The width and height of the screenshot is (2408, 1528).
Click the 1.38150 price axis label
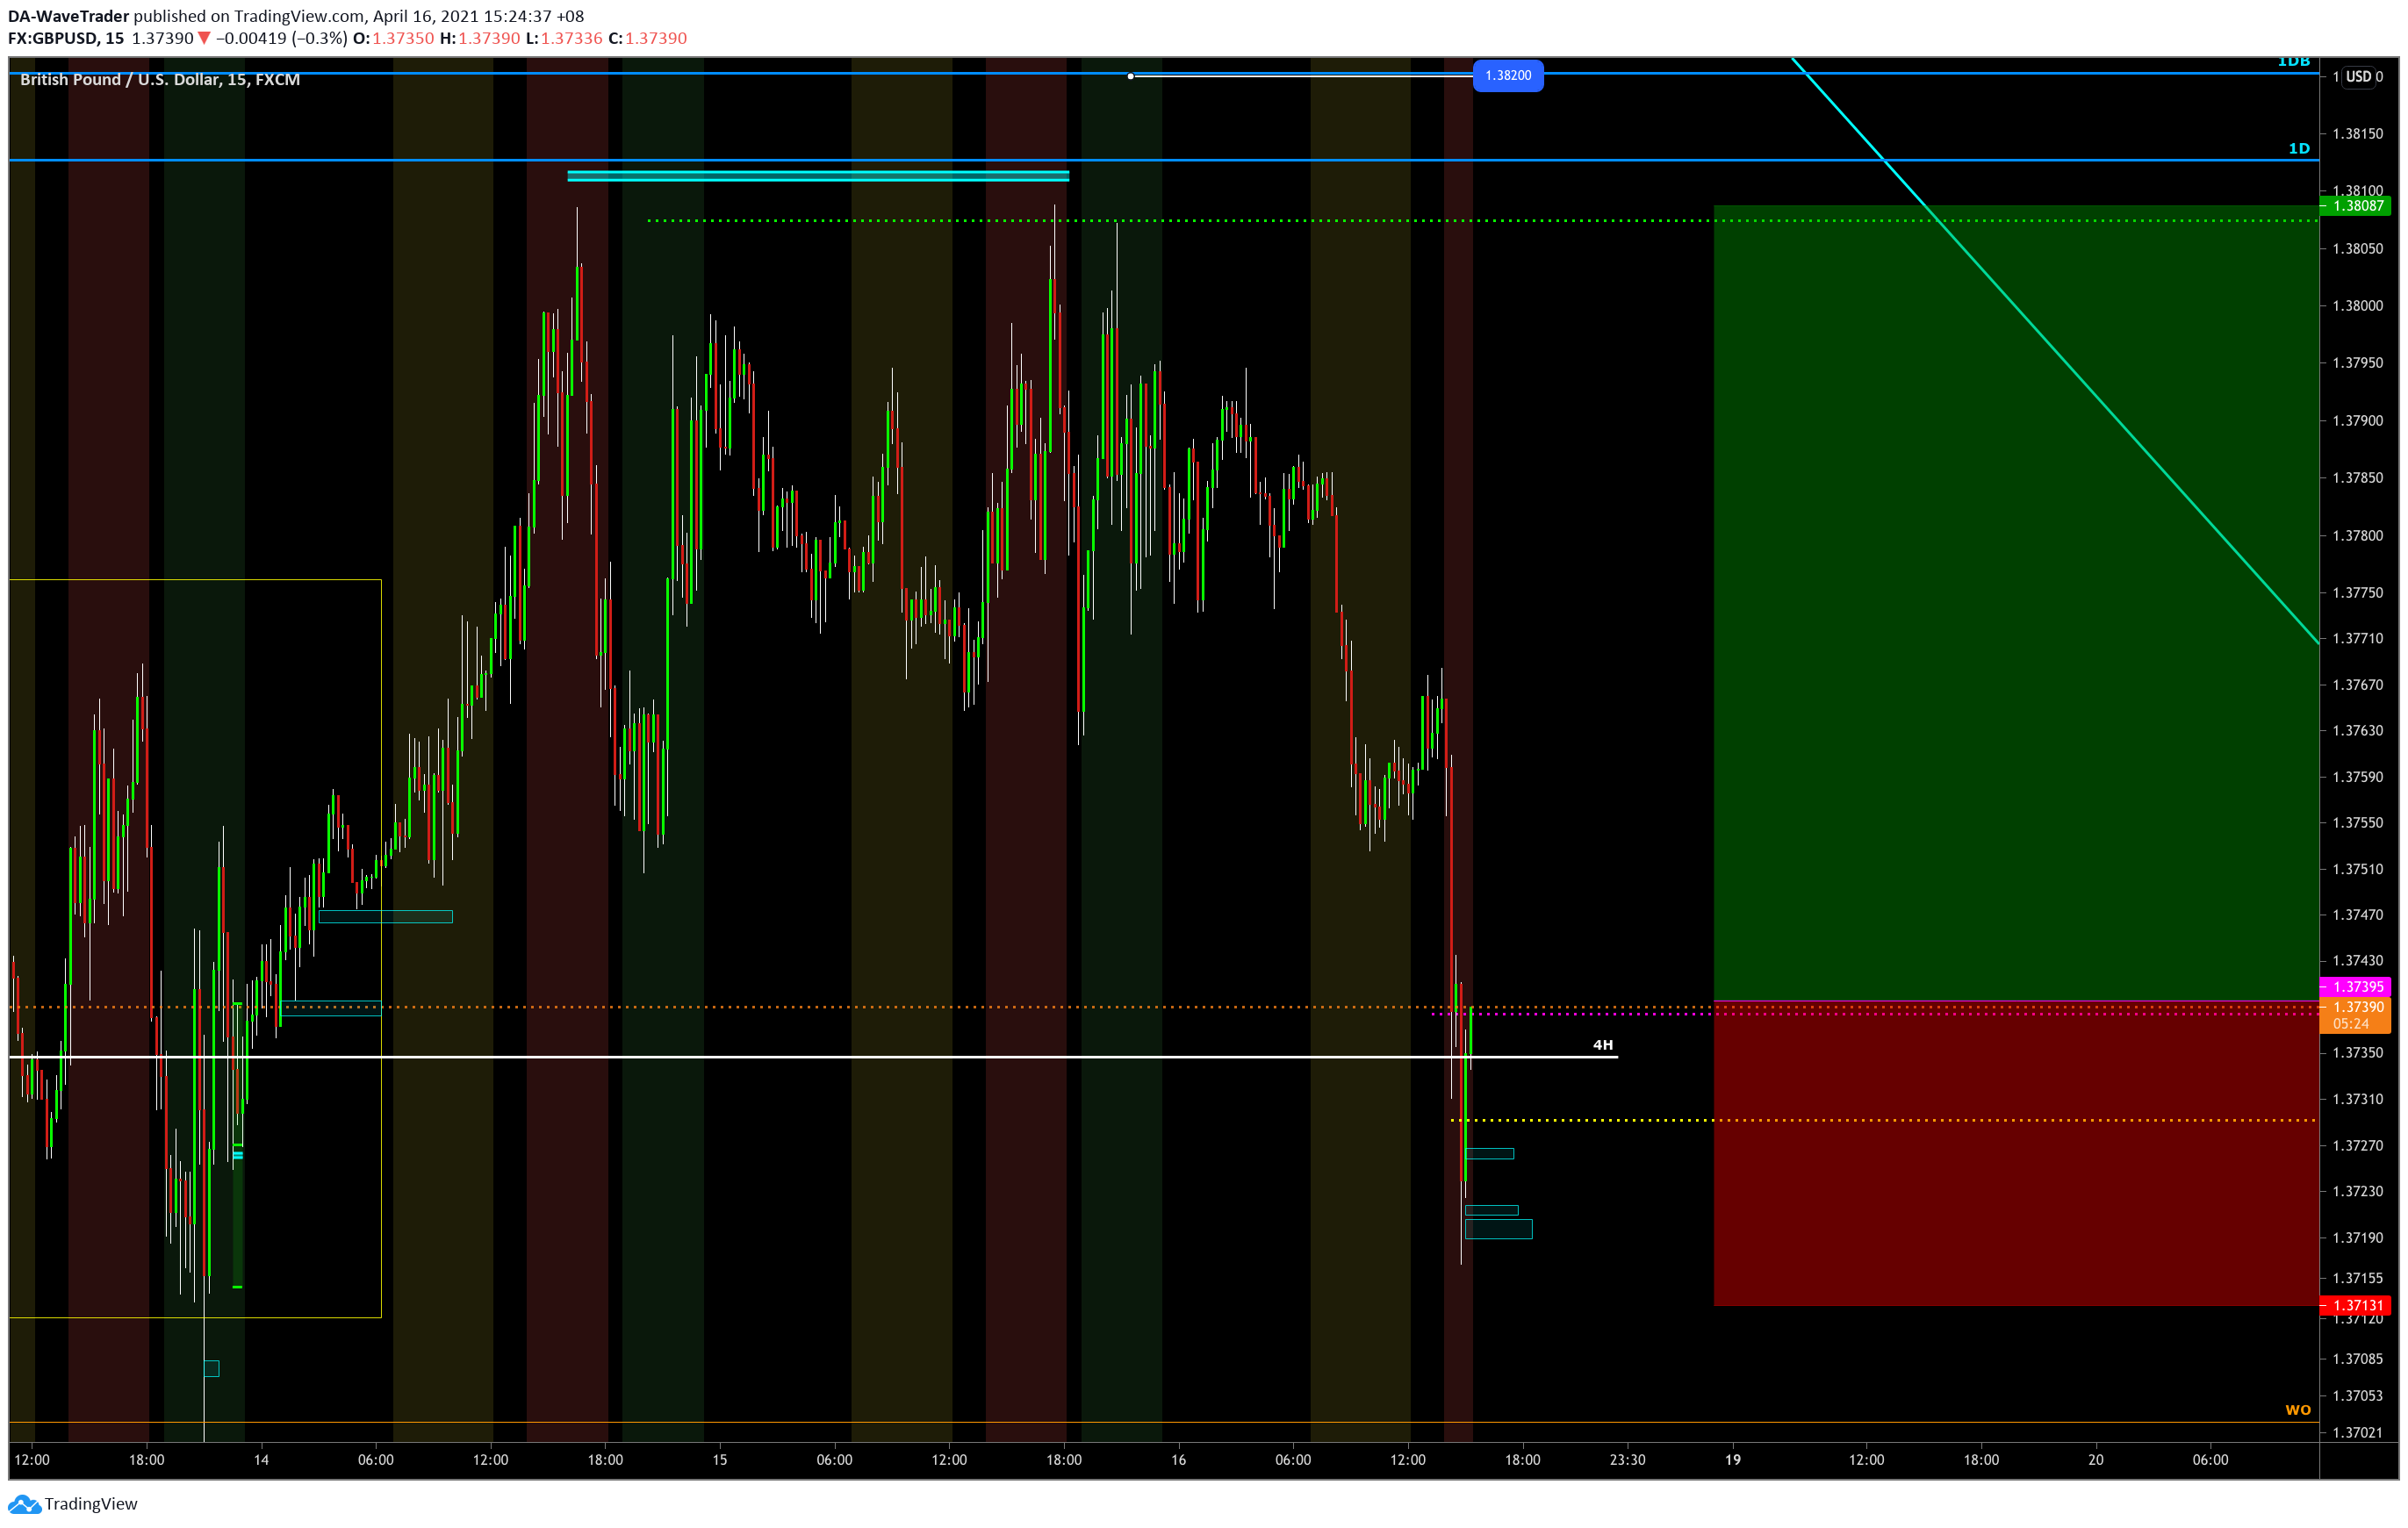tap(2357, 133)
